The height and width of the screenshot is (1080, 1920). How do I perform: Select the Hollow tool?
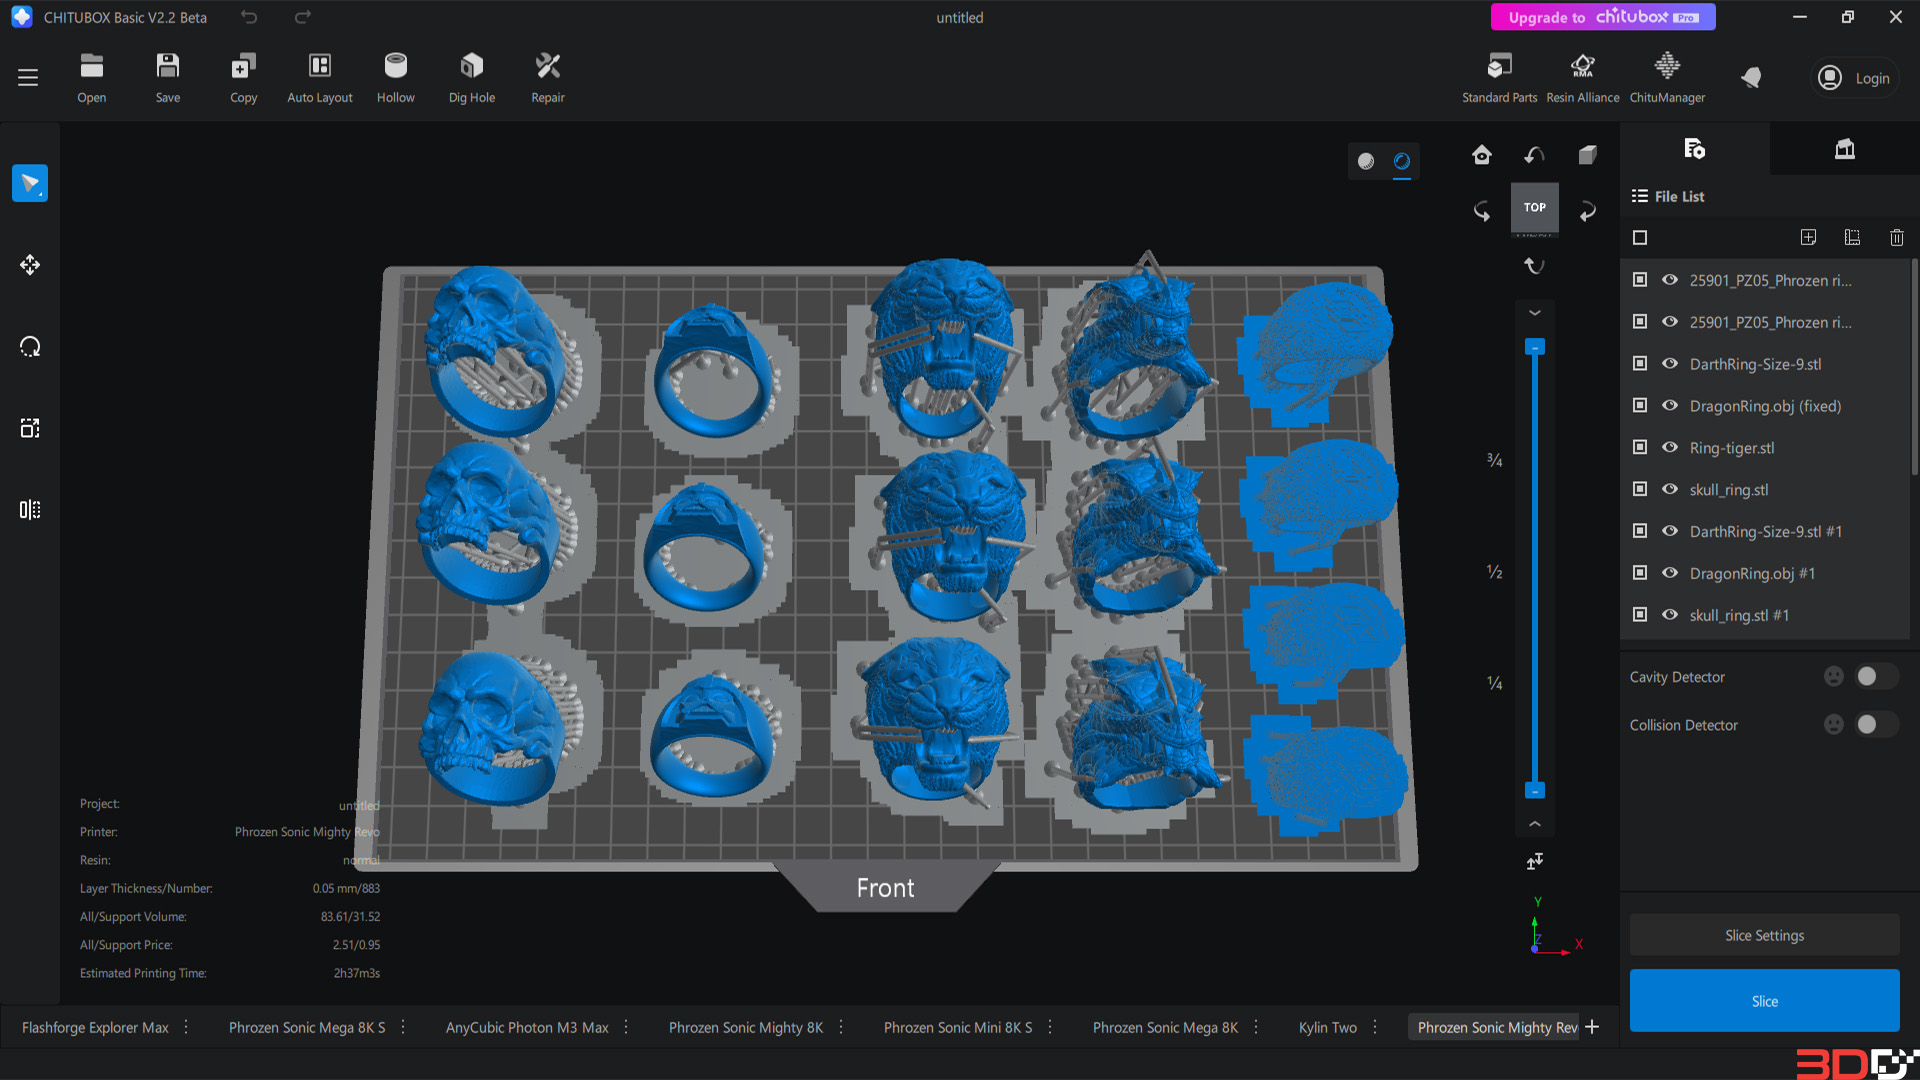[x=396, y=78]
